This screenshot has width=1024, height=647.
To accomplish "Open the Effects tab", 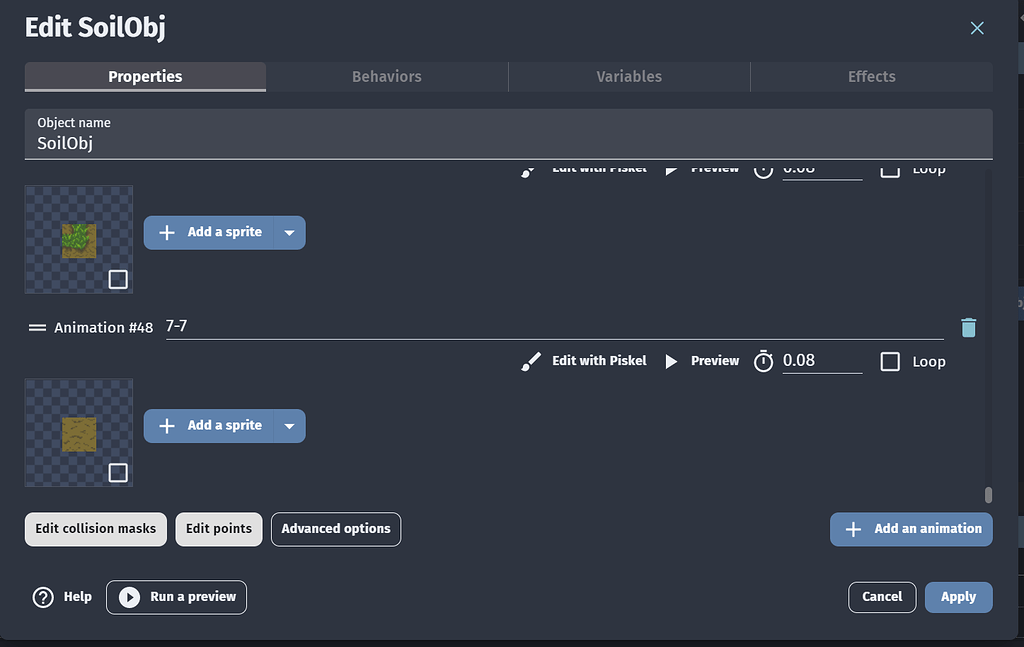I will pos(870,76).
